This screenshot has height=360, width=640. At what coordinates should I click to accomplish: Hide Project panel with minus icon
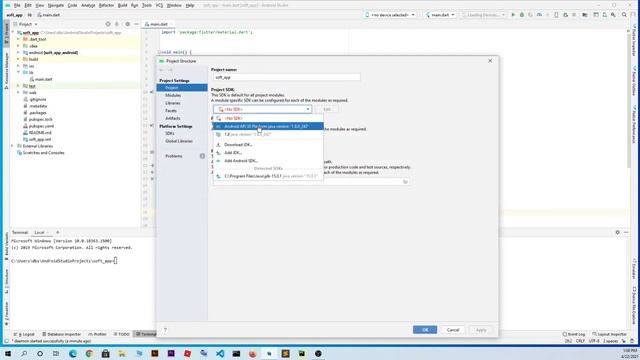(136, 24)
